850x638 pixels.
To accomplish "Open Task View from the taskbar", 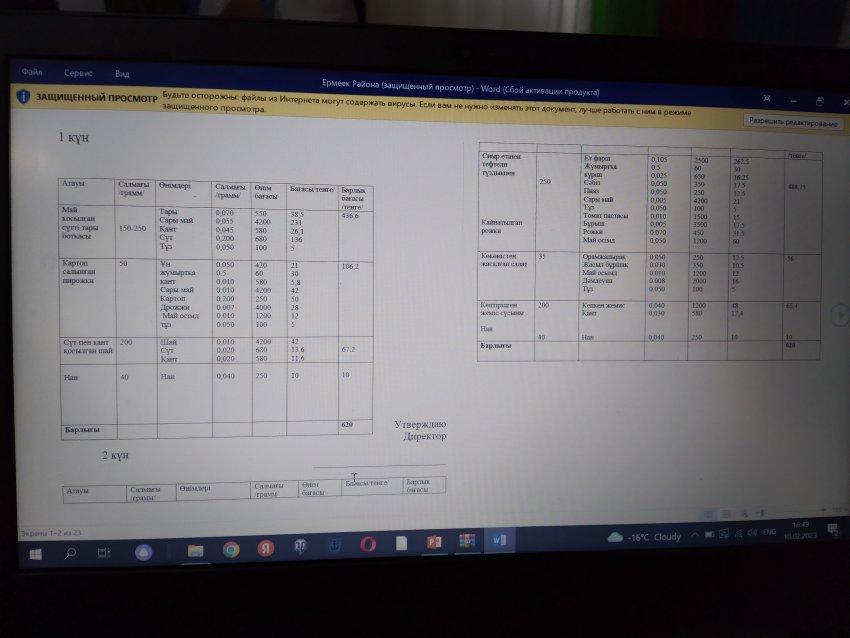I will (x=104, y=553).
